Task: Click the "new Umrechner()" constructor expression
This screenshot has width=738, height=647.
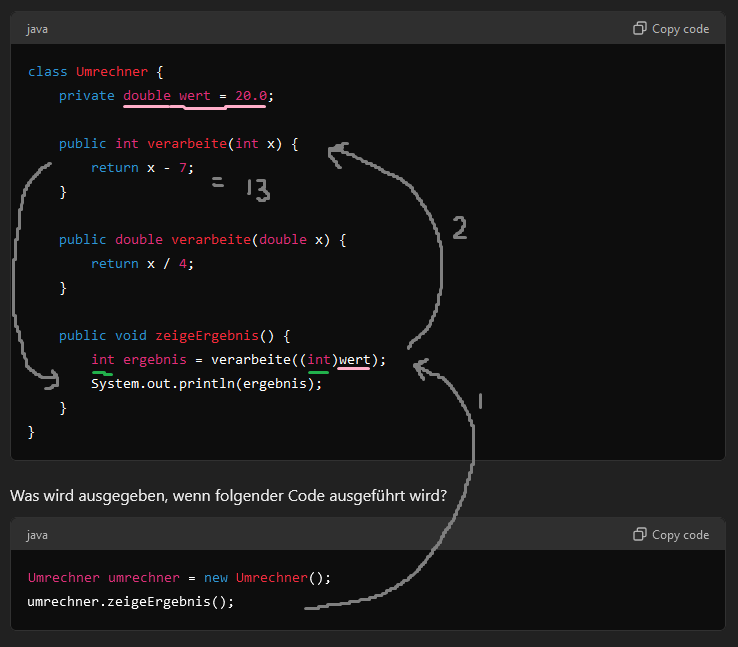Action: click(267, 578)
